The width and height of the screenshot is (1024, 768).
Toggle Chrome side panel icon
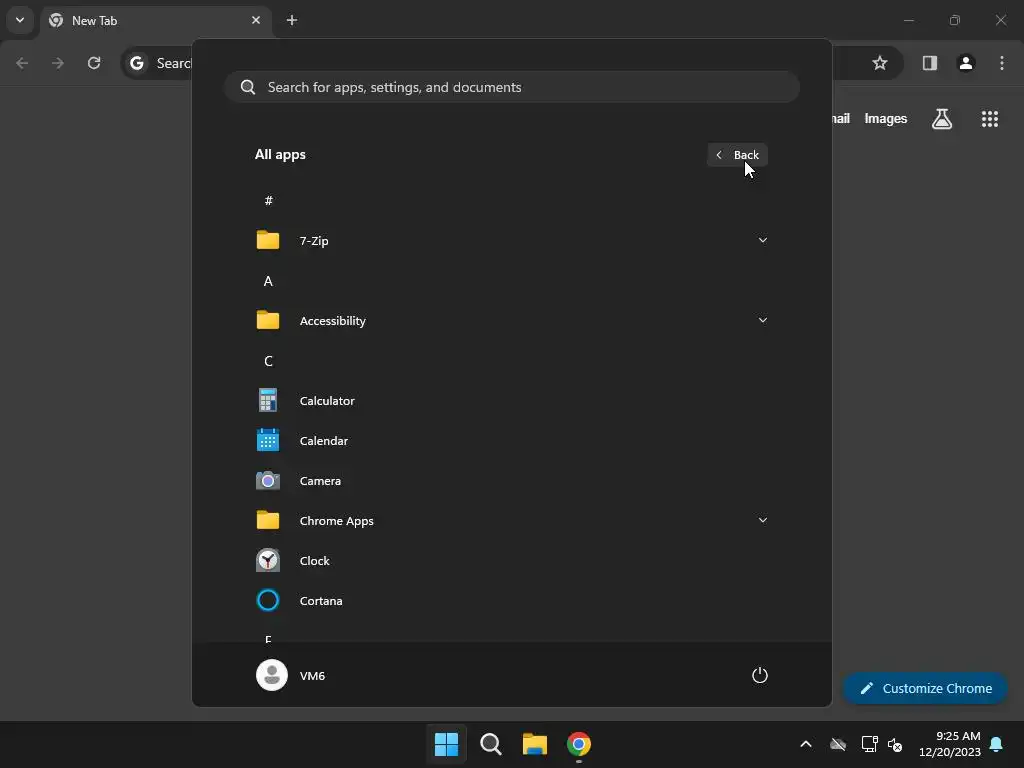coord(930,63)
